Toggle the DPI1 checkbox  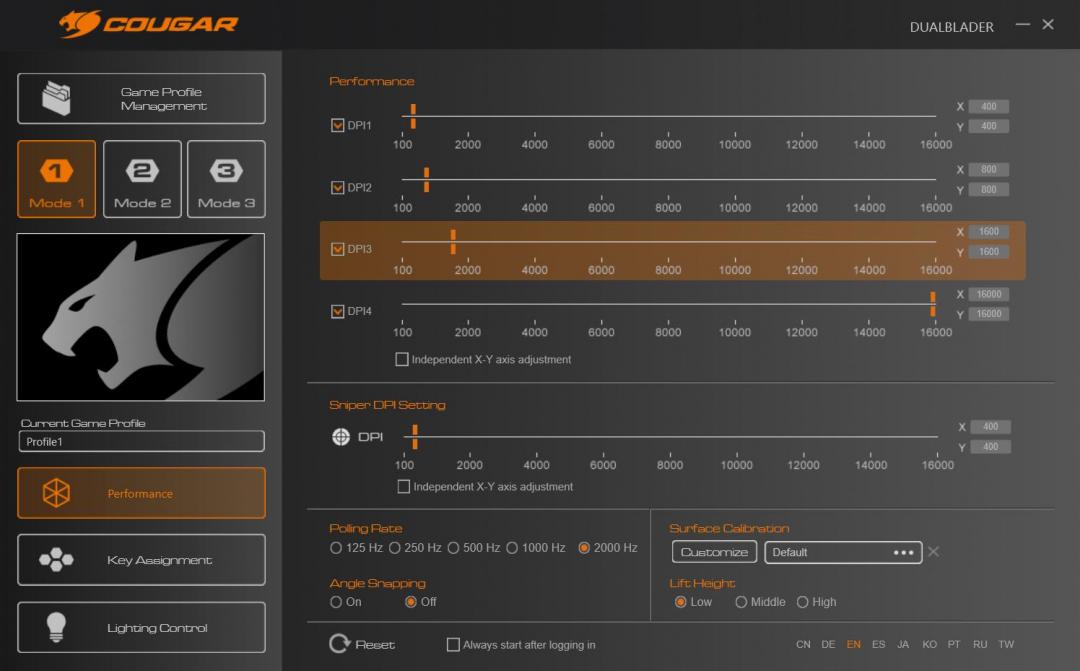[338, 125]
